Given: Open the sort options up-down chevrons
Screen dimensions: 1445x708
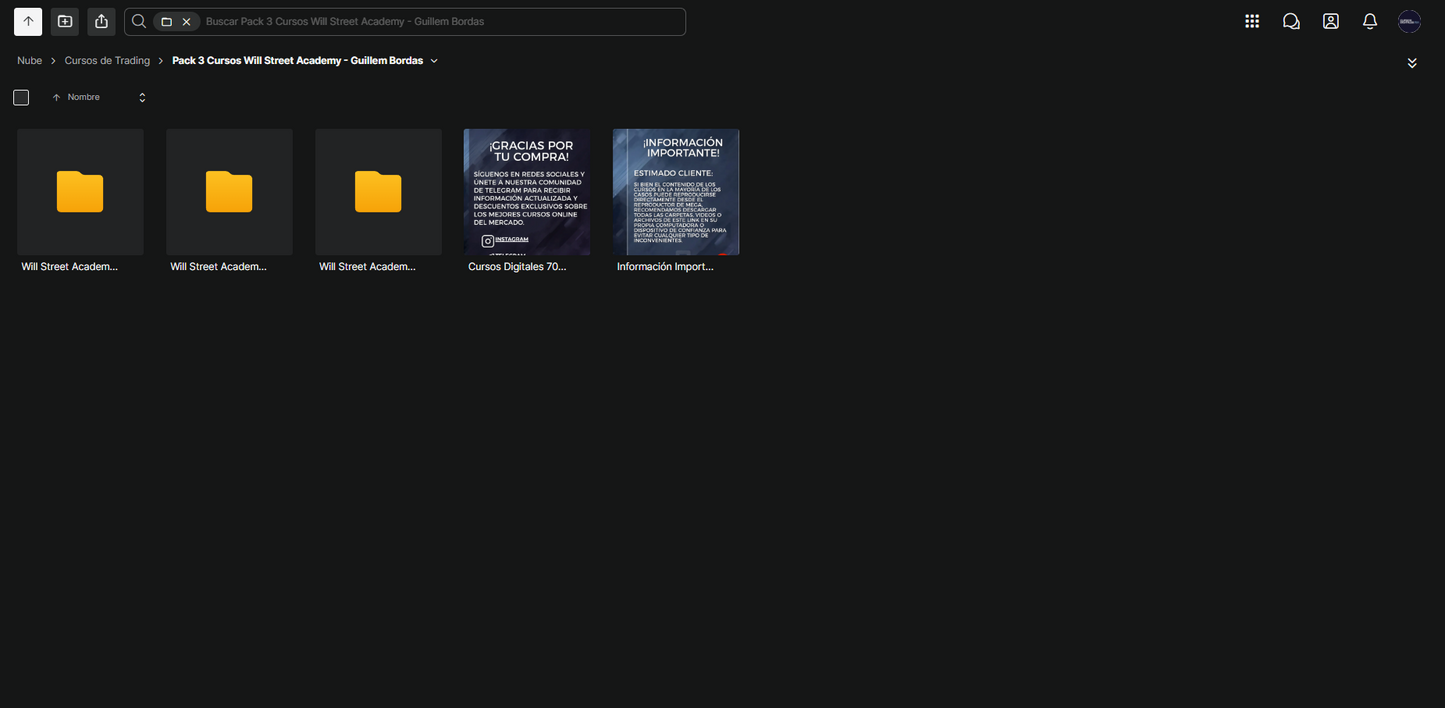Looking at the screenshot, I should coord(142,97).
